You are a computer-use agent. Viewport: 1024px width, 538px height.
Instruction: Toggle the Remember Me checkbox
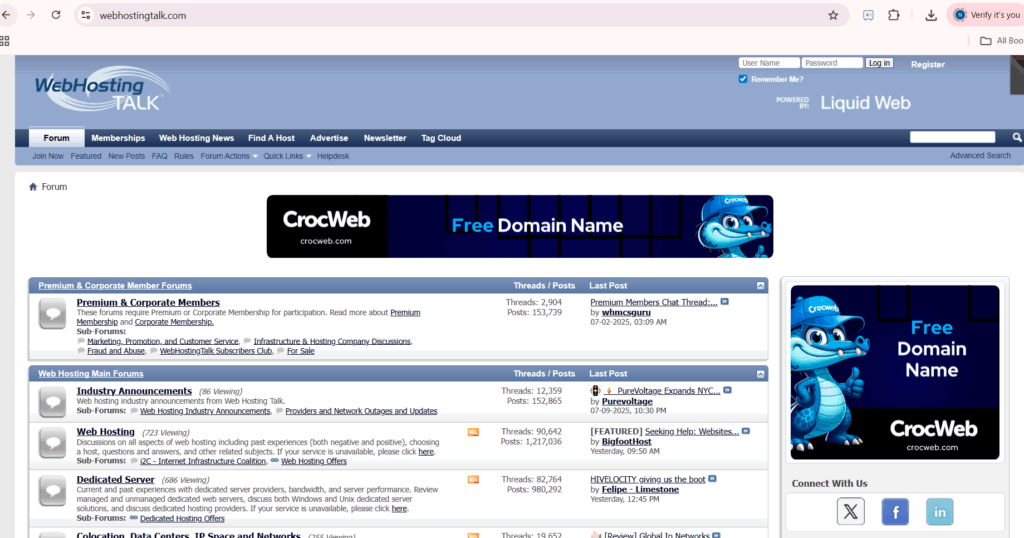click(743, 79)
